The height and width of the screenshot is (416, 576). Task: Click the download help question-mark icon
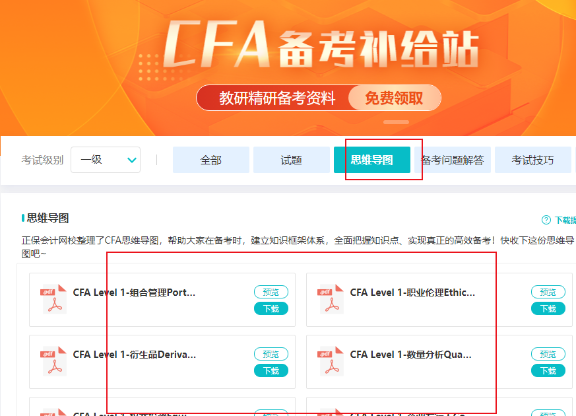[x=546, y=220]
